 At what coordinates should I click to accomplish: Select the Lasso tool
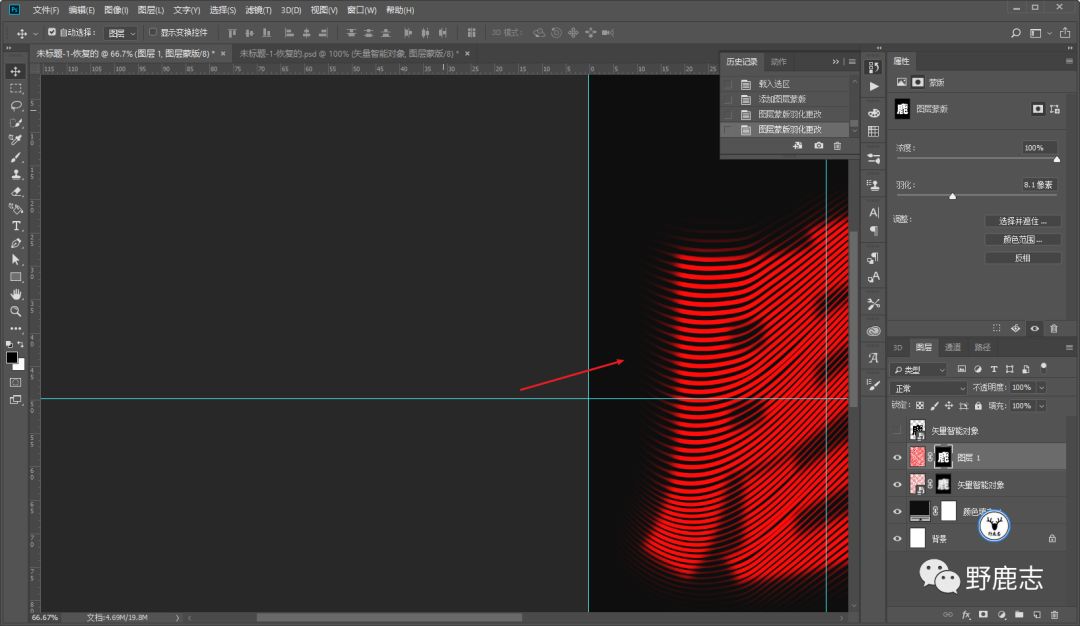(x=16, y=105)
